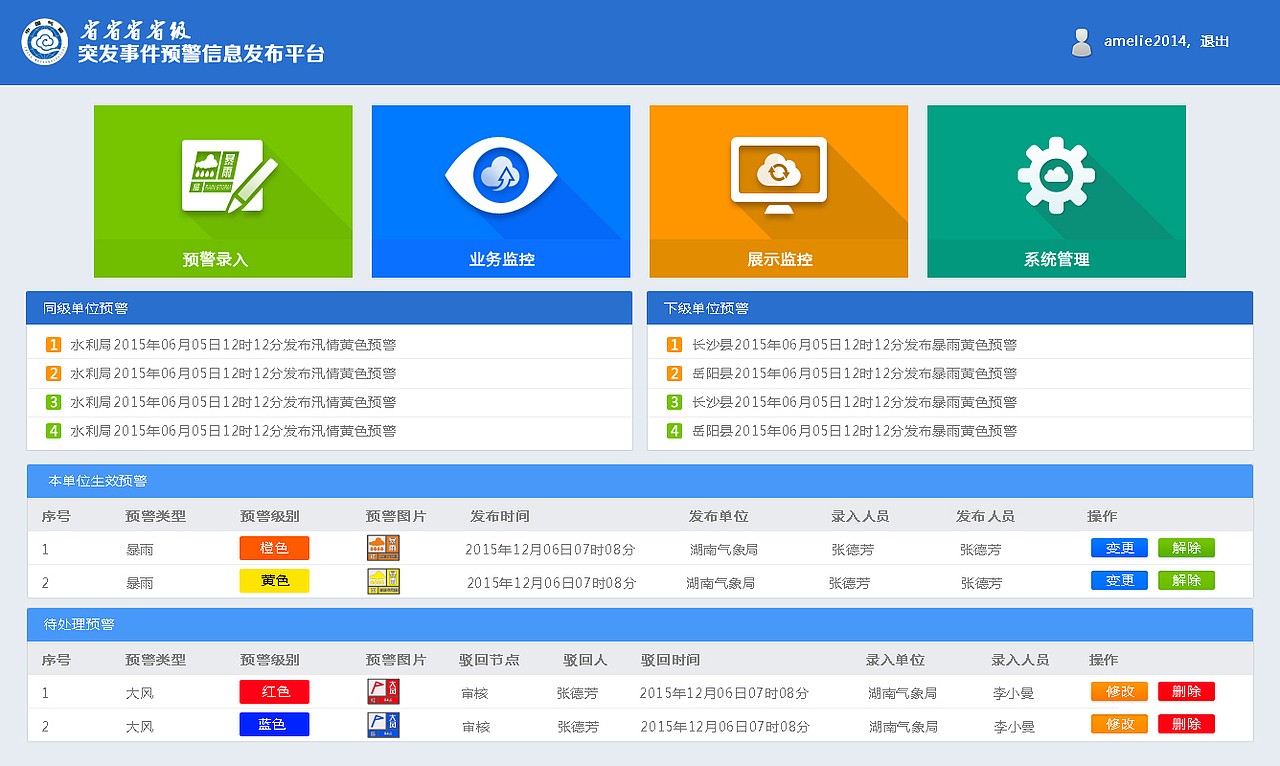Image resolution: width=1280 pixels, height=766 pixels.
Task: Open the 展示监控 display monitoring module
Action: [x=778, y=190]
